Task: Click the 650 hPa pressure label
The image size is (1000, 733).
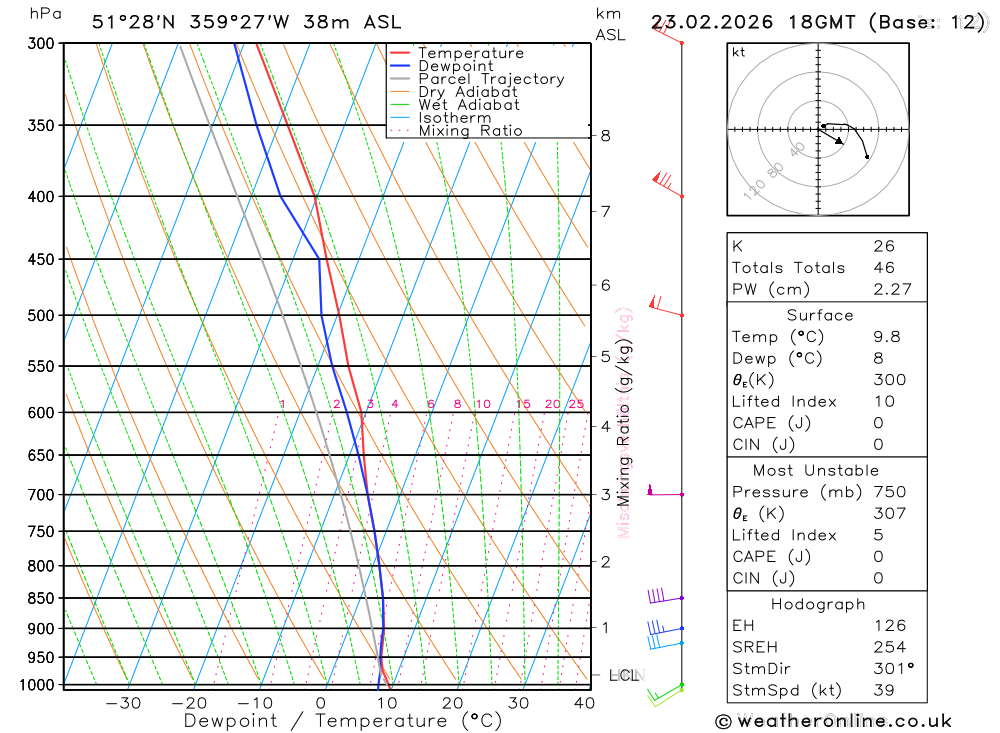Action: click(41, 455)
